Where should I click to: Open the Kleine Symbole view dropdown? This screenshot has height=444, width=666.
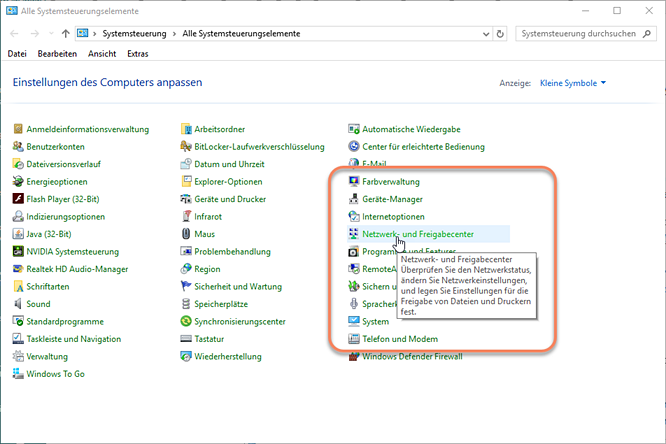(x=573, y=83)
